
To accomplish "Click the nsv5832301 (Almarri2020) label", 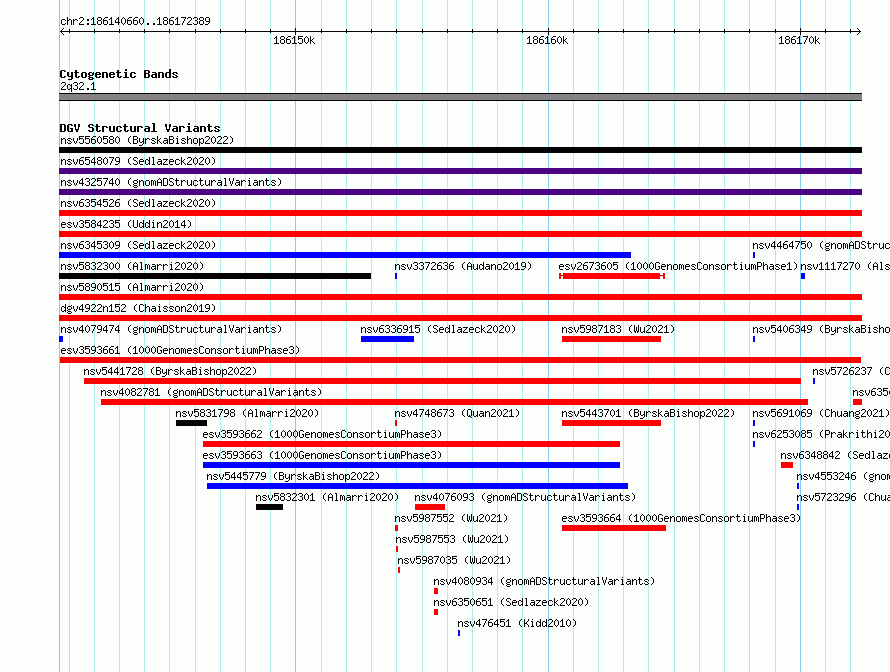I will click(x=327, y=497).
